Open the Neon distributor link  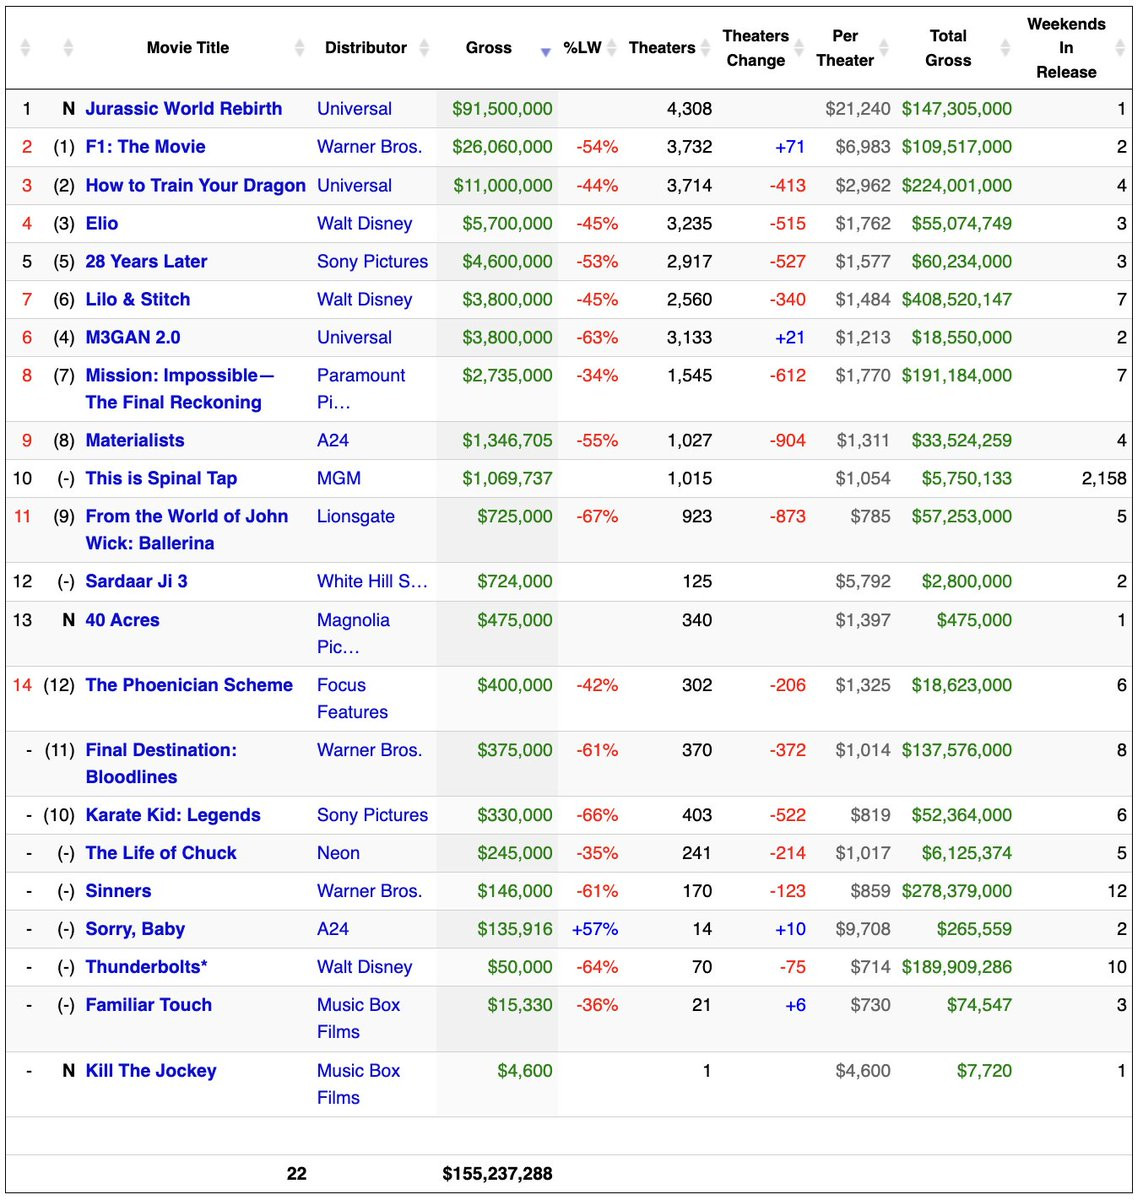tap(338, 853)
